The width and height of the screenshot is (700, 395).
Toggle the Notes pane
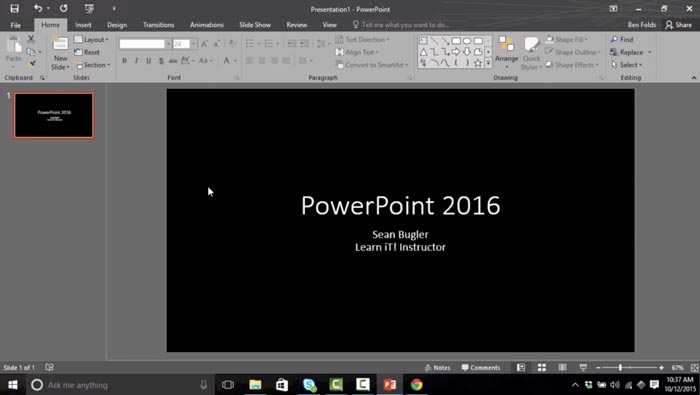coord(438,368)
